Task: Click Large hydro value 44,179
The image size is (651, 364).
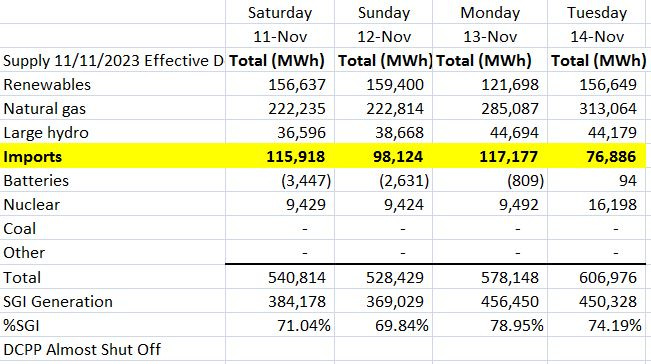Action: point(612,132)
